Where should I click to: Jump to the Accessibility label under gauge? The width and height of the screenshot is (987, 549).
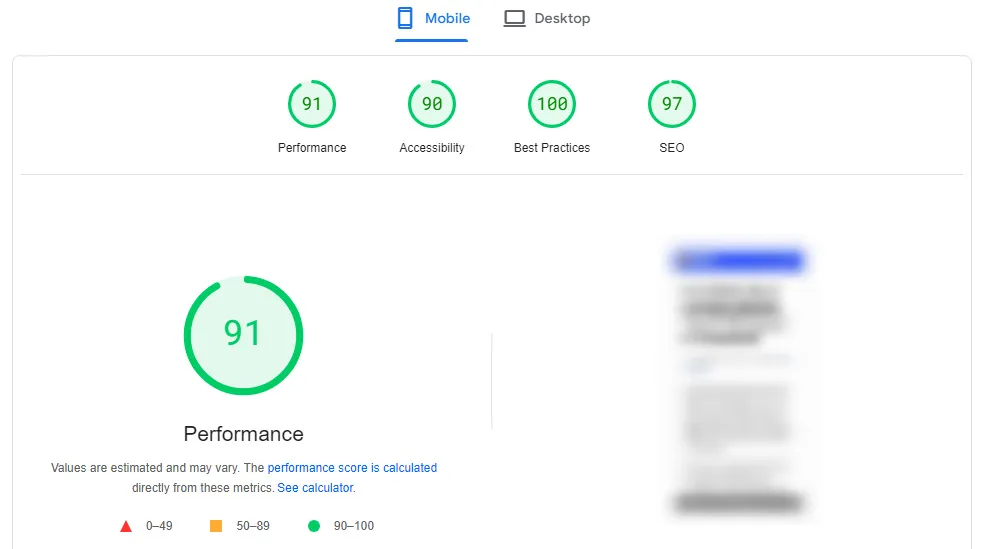[x=432, y=148]
